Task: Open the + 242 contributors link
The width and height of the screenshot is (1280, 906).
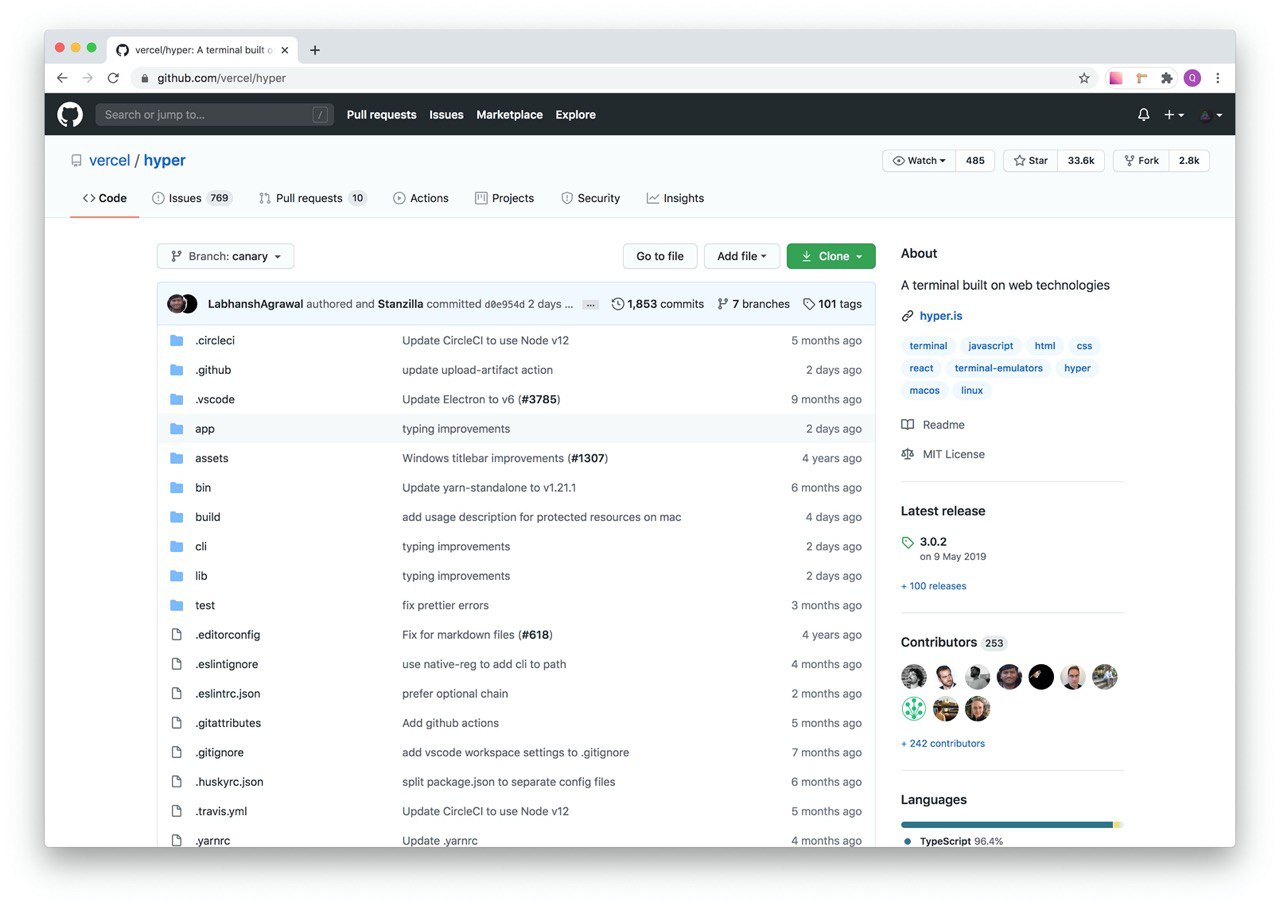Action: 943,744
